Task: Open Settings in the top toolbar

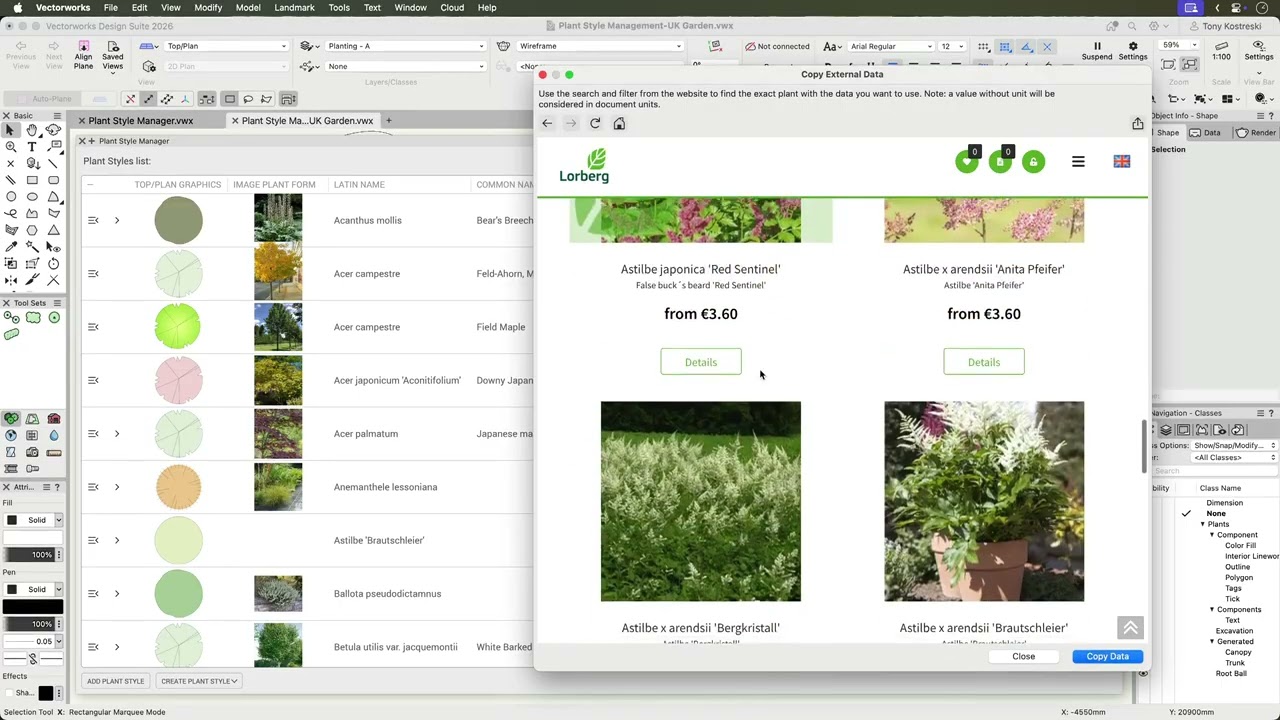Action: [x=1133, y=51]
